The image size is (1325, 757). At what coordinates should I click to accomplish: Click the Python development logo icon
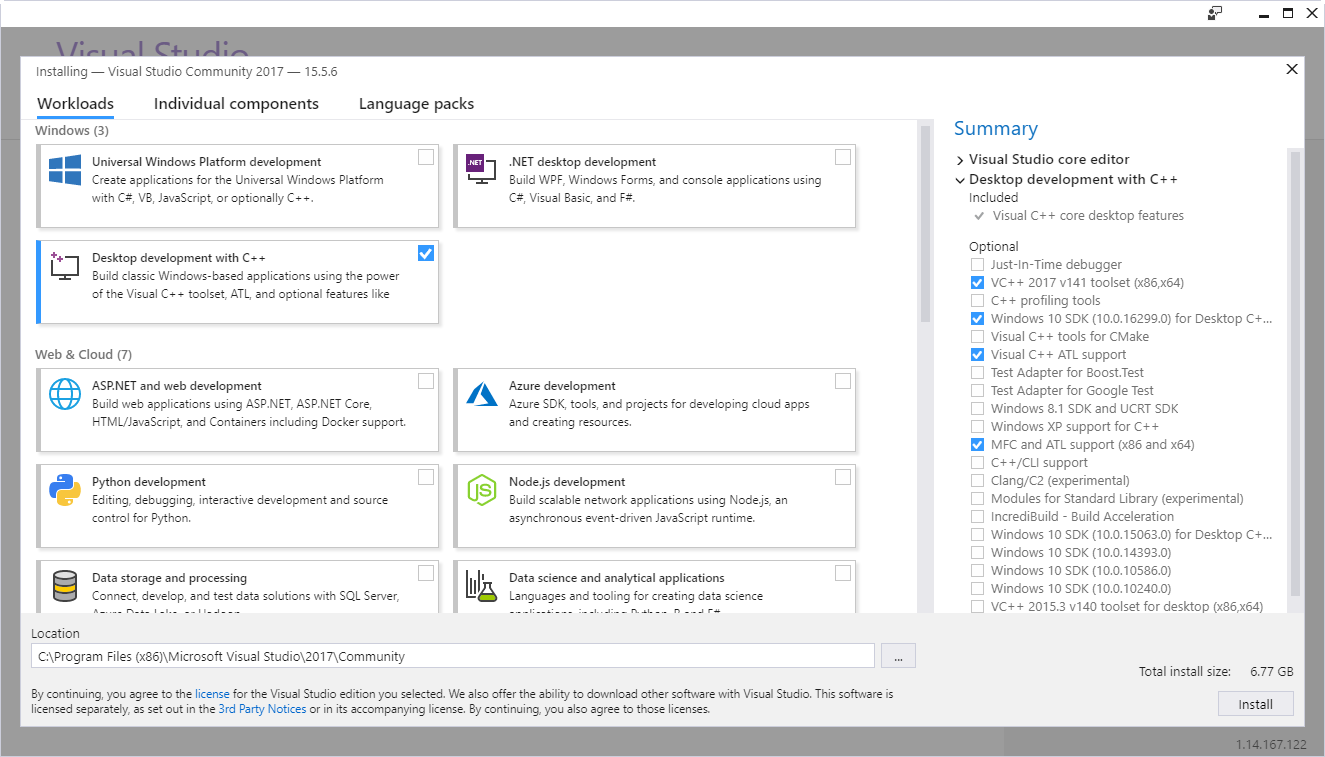coord(65,490)
